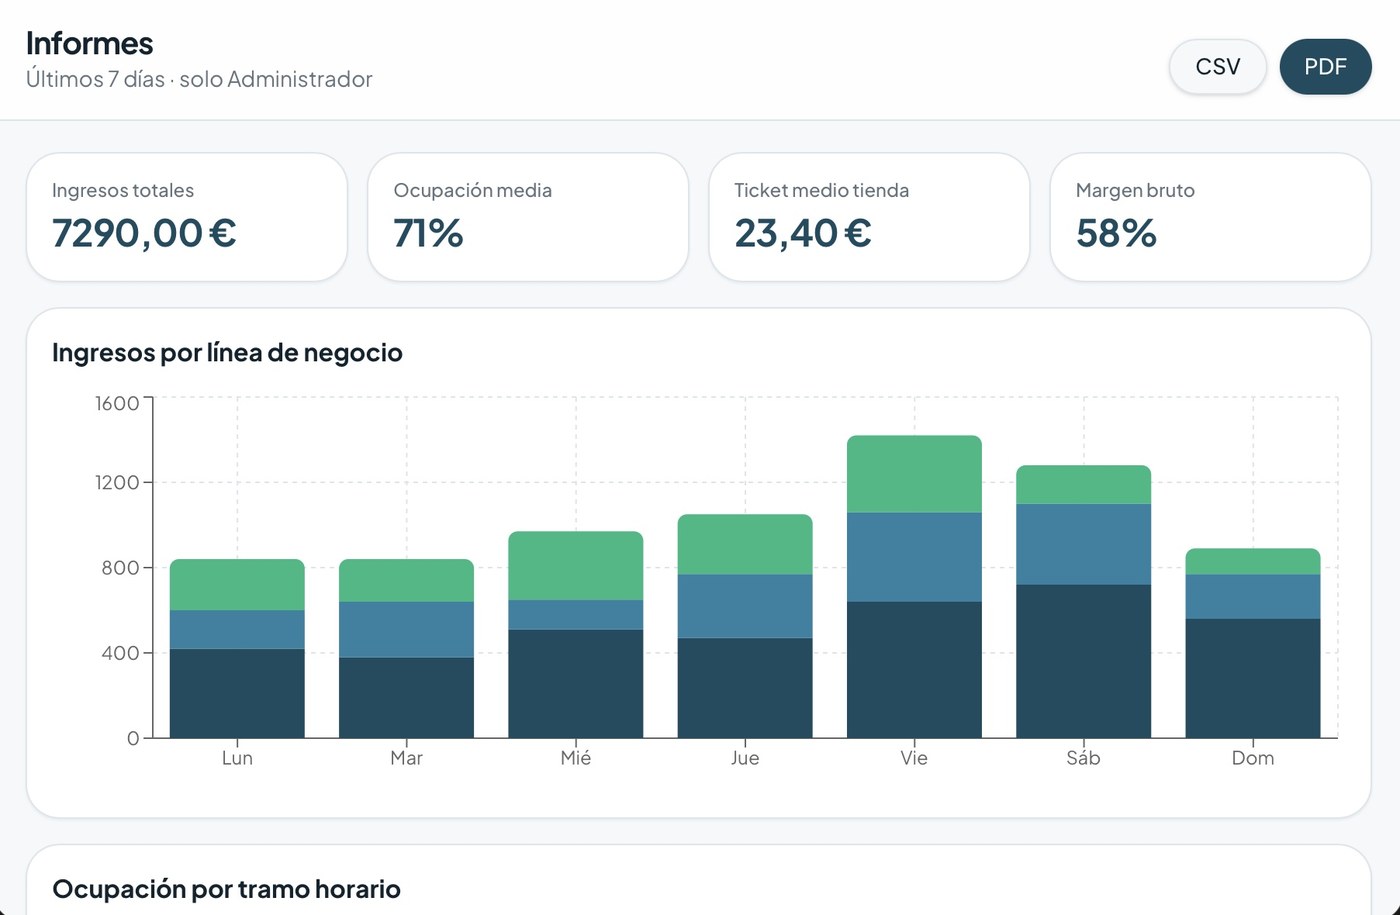Click the 'Ocupación por tramo horario' heading
Viewport: 1400px width, 915px height.
(x=226, y=889)
